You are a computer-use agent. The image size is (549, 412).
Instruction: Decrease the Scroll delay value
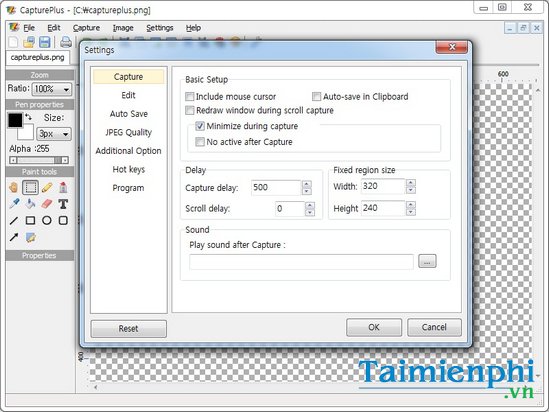310,212
